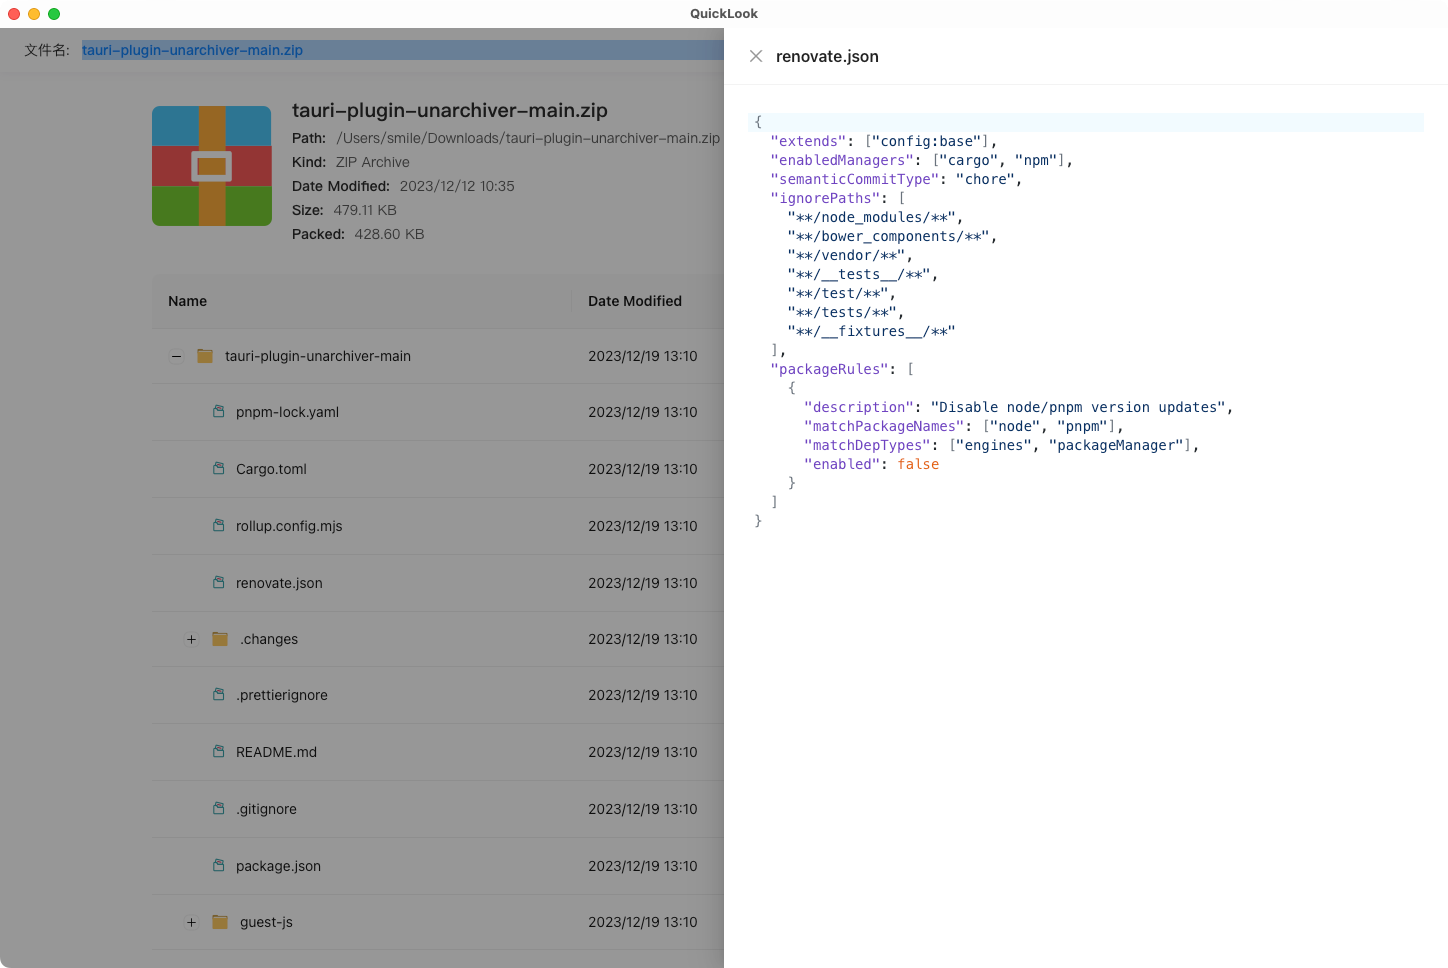Click the Cargo.toml file icon
The image size is (1448, 968).
[x=218, y=468]
